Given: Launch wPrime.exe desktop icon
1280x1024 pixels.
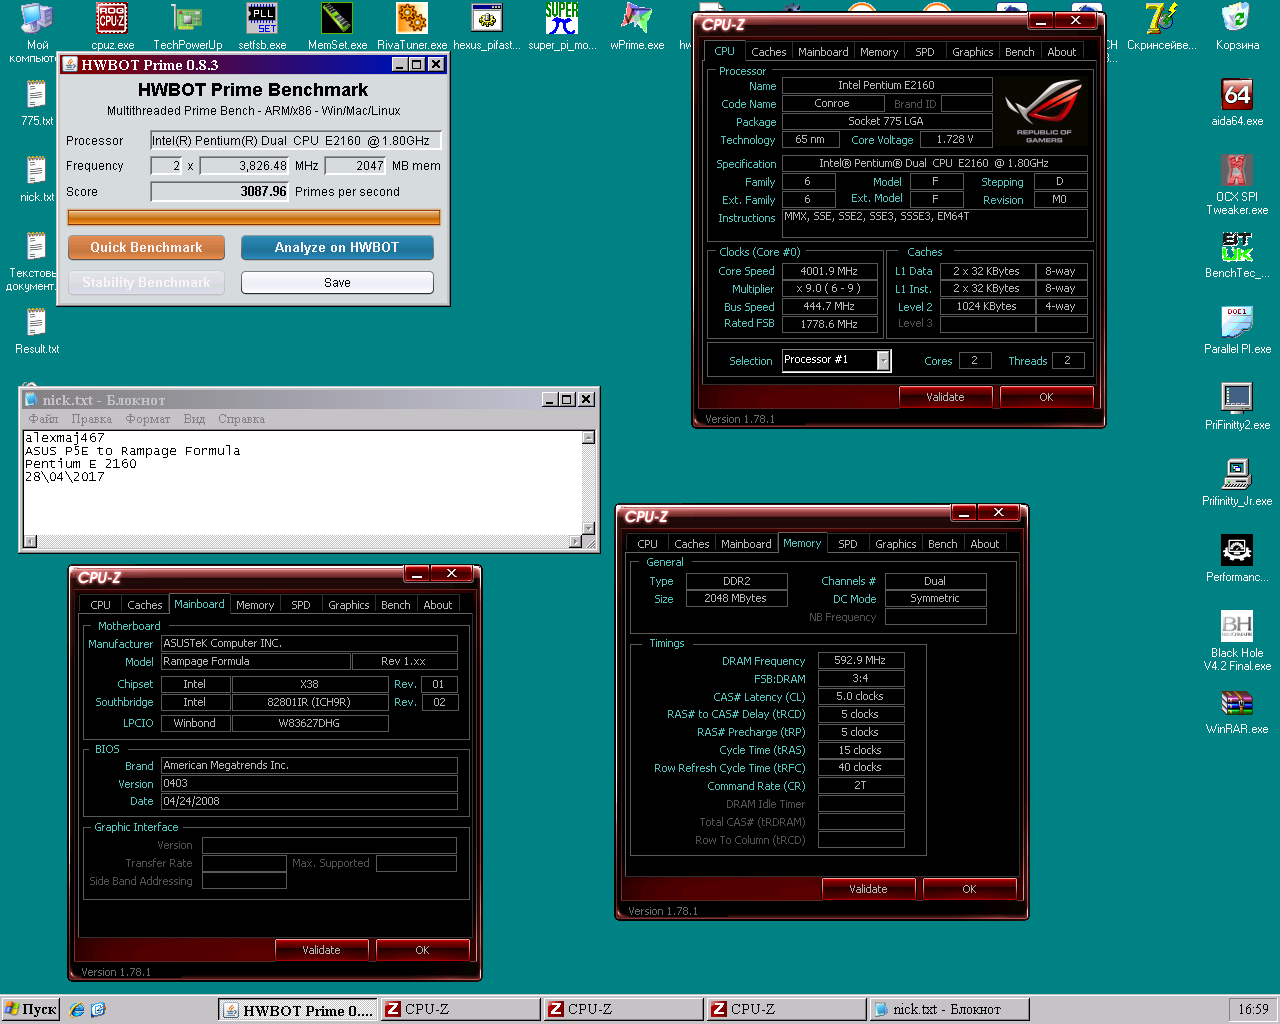Looking at the screenshot, I should [637, 27].
